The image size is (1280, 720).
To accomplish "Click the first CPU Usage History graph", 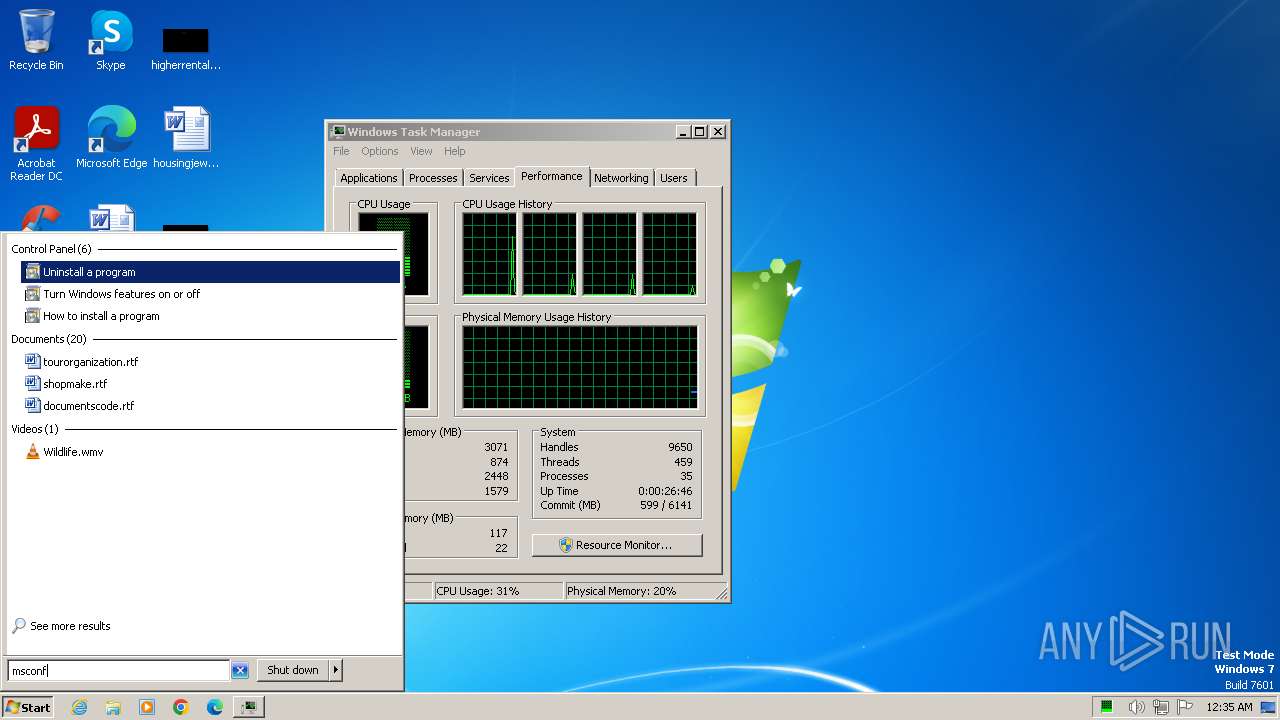I will pyautogui.click(x=489, y=254).
